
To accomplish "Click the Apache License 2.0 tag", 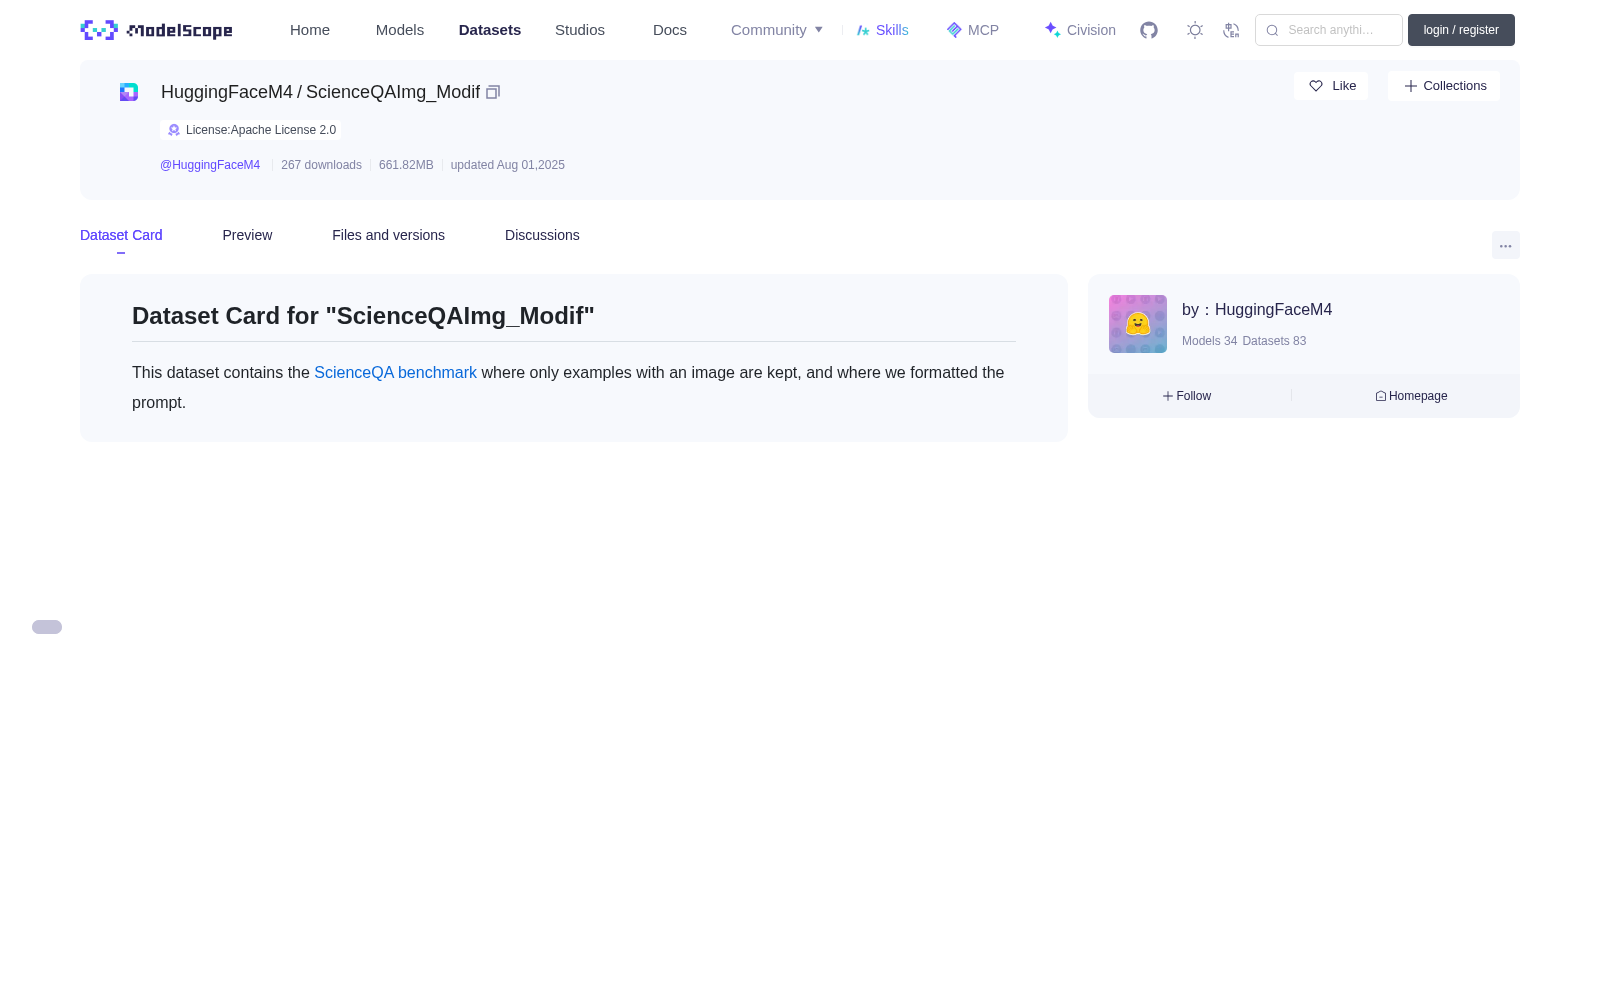I will point(251,130).
